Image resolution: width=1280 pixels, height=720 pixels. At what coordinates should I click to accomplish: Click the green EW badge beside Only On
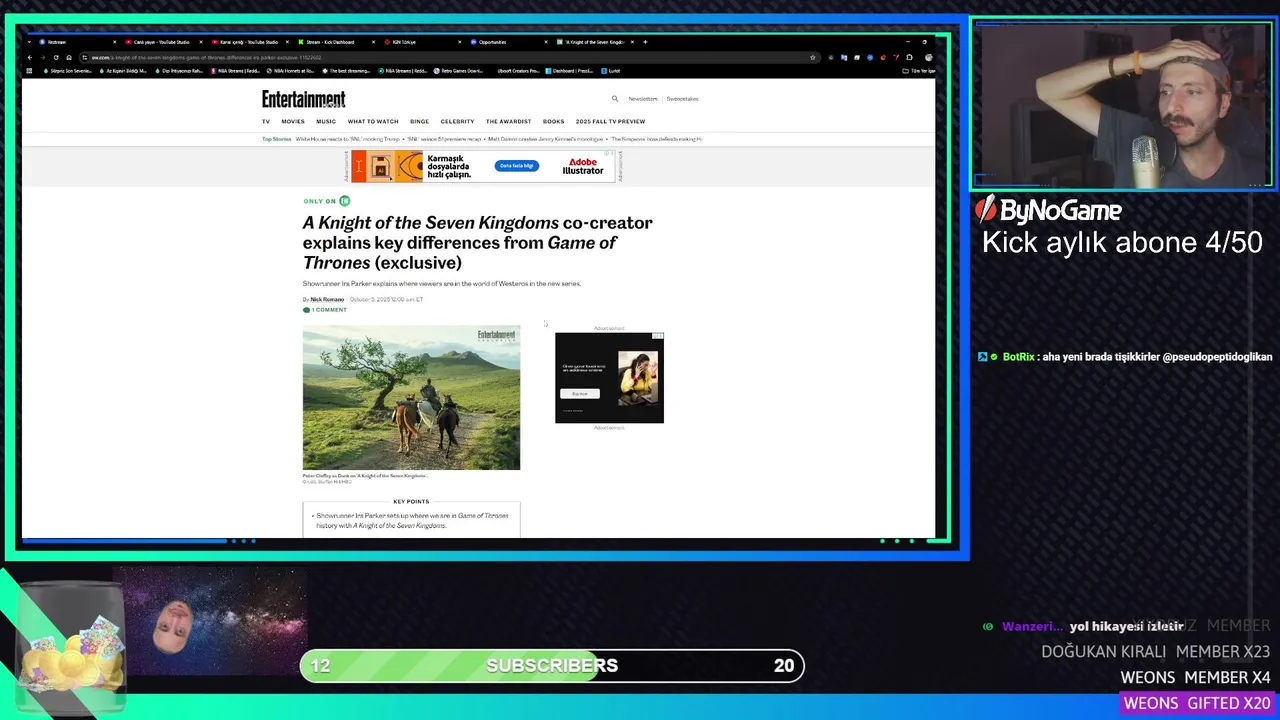tap(345, 201)
